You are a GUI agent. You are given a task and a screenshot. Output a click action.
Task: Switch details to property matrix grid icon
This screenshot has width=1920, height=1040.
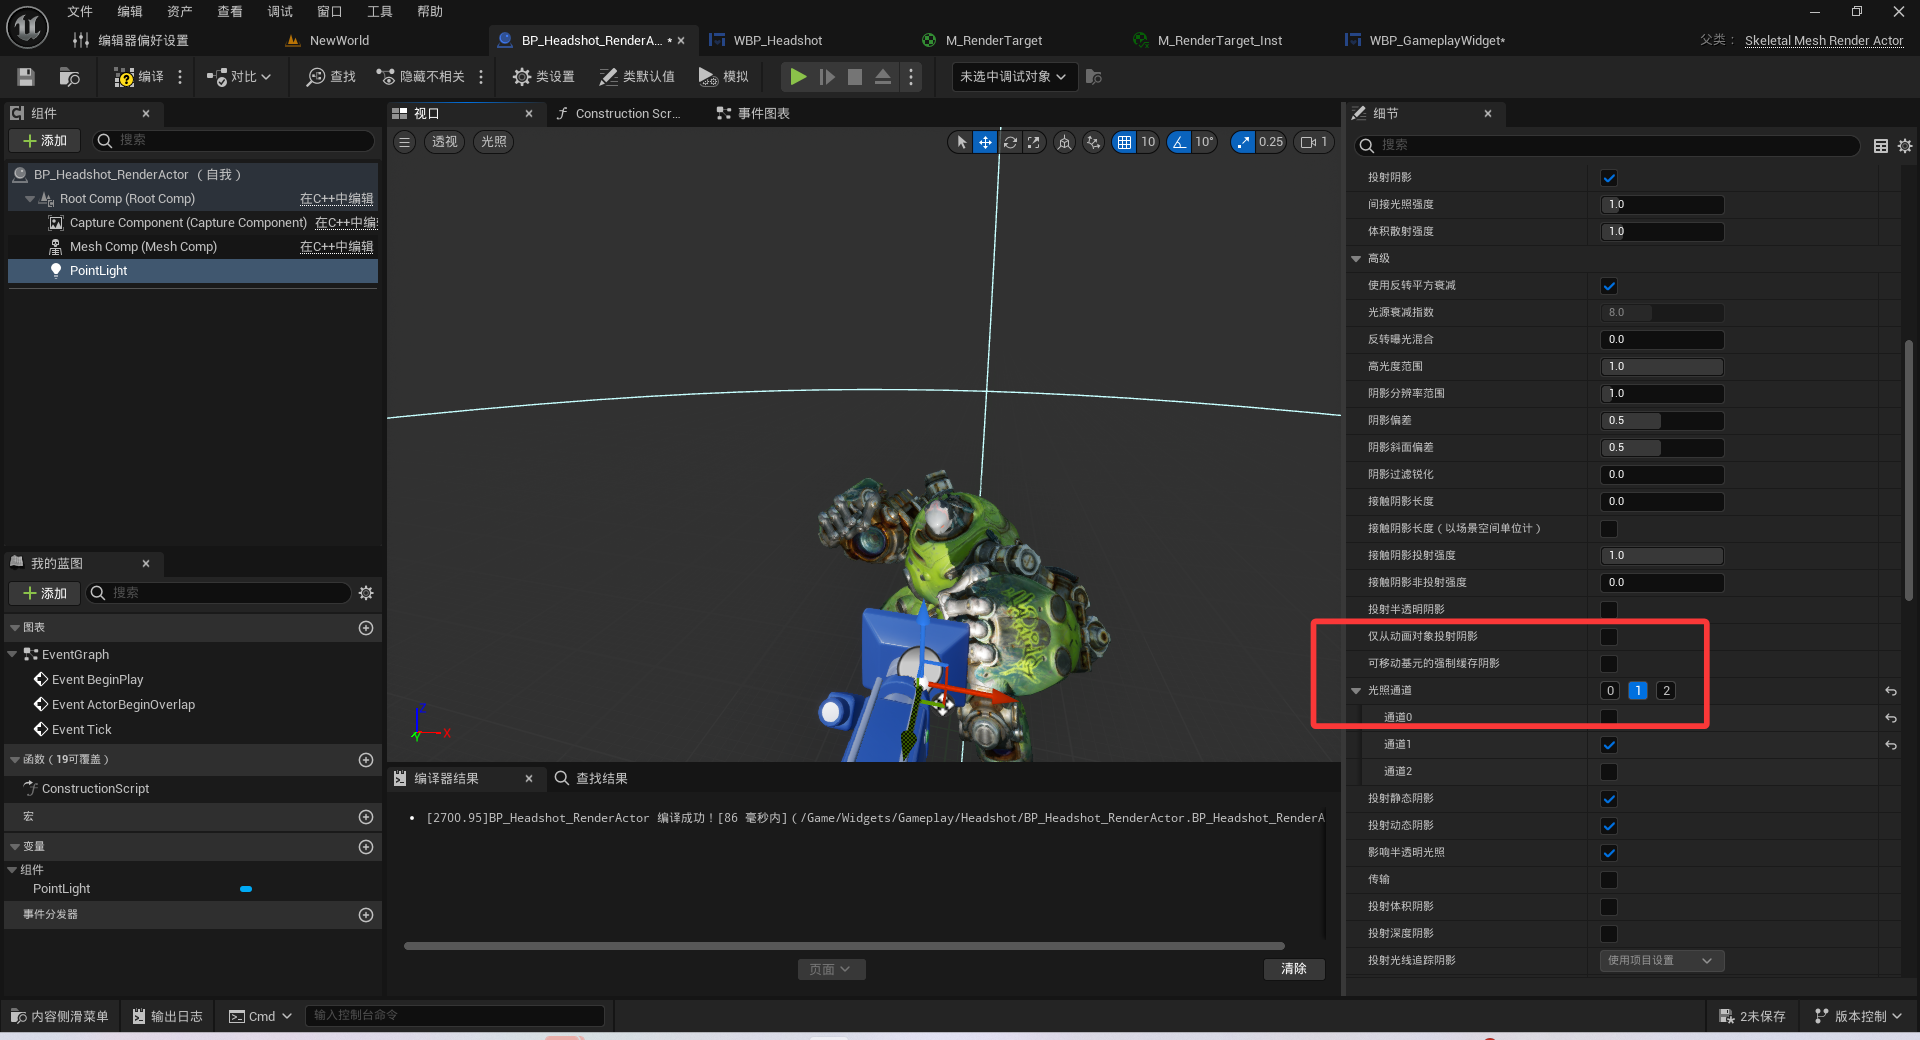point(1881,146)
